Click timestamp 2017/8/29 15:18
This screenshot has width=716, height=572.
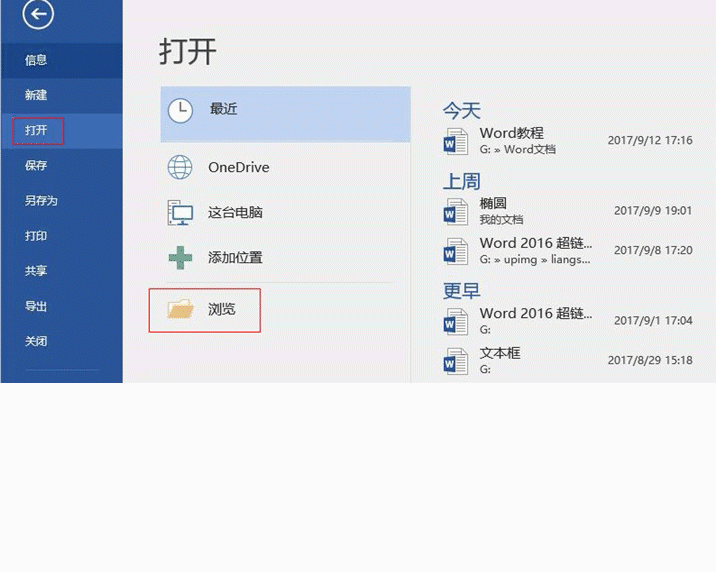click(650, 360)
